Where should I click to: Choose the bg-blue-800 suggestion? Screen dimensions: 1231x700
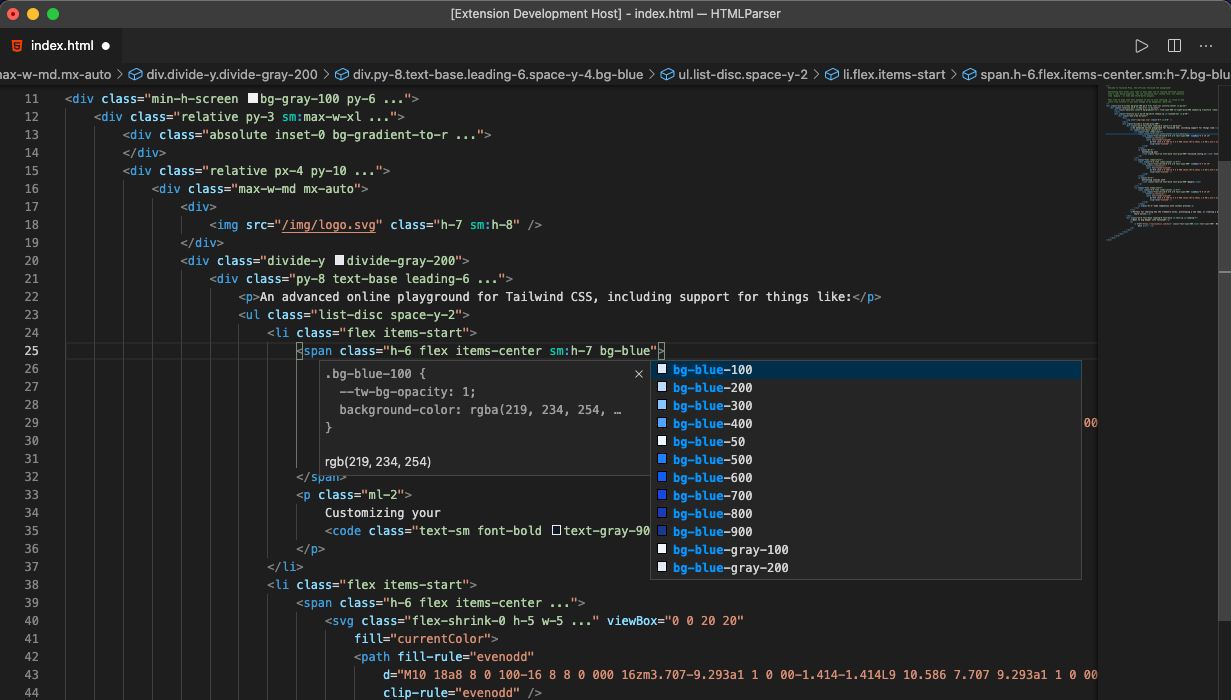tap(866, 514)
